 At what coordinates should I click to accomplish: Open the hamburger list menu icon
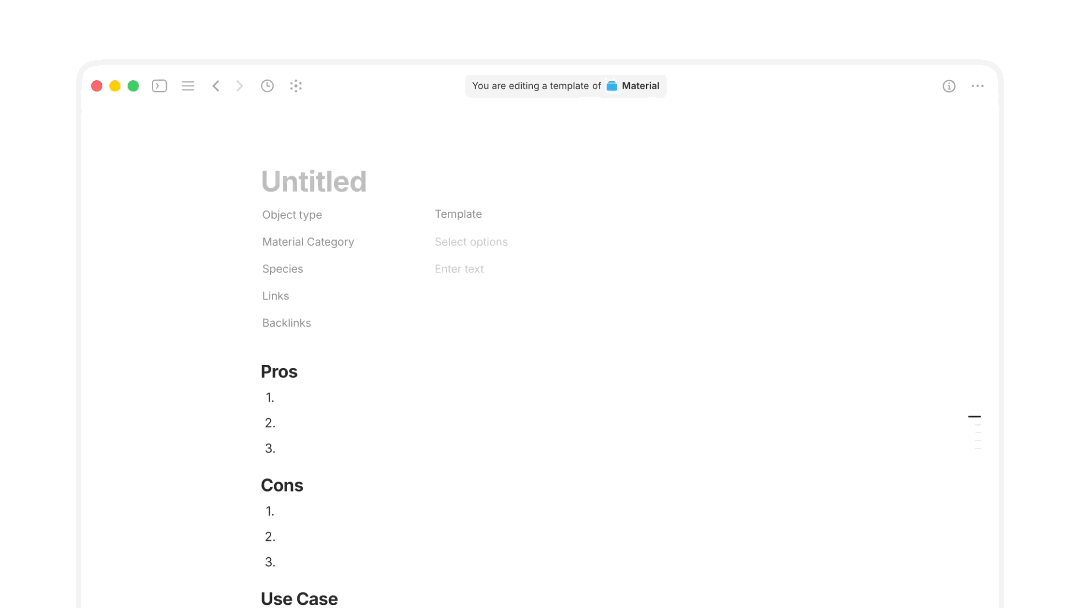point(188,86)
